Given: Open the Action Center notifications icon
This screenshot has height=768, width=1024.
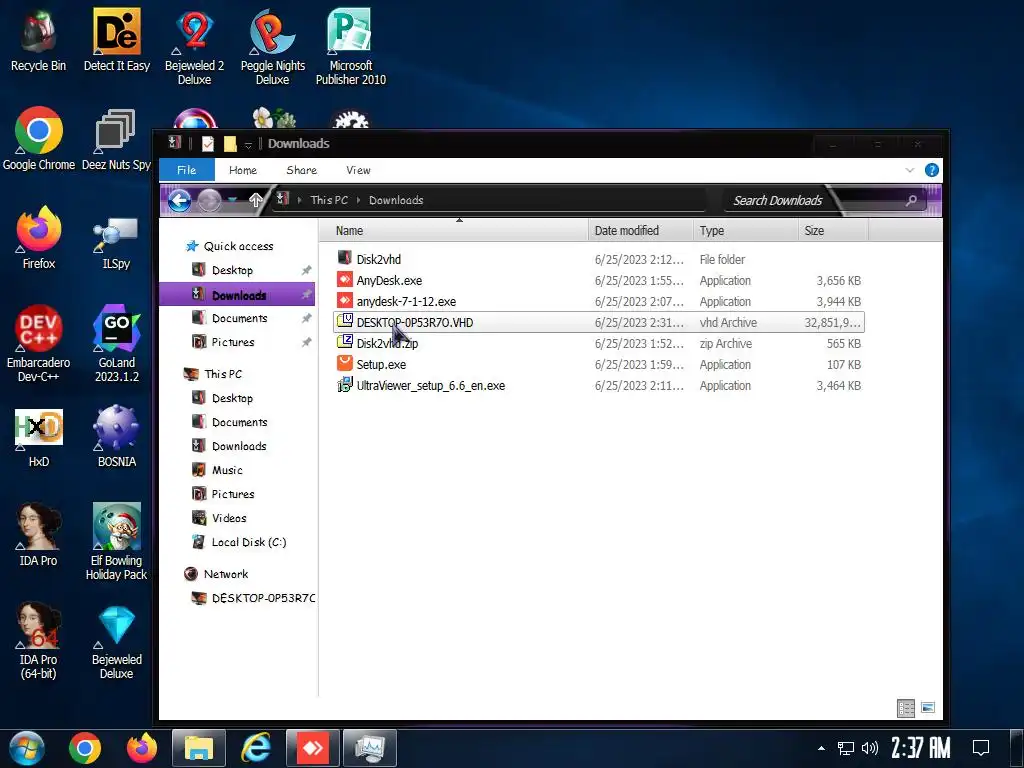Looking at the screenshot, I should [x=981, y=748].
